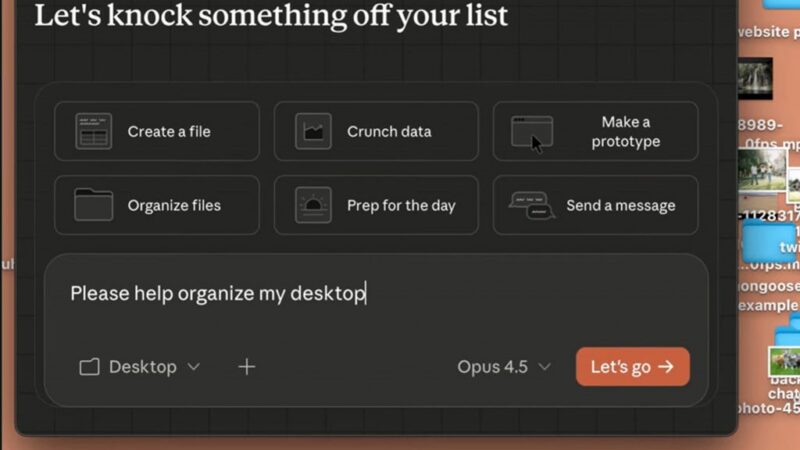This screenshot has height=450, width=800.
Task: Select the waterfall video thumbnail on desktop
Action: click(x=755, y=79)
